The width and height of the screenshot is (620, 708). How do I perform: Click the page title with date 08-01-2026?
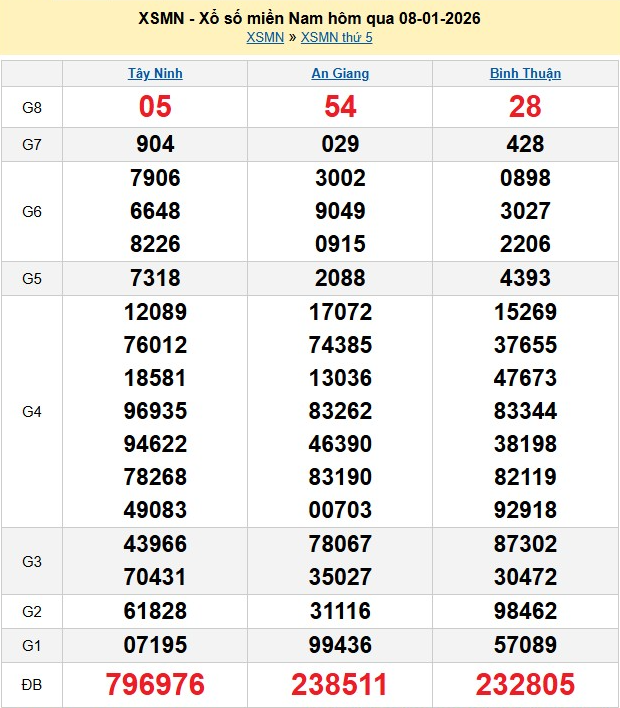309,19
